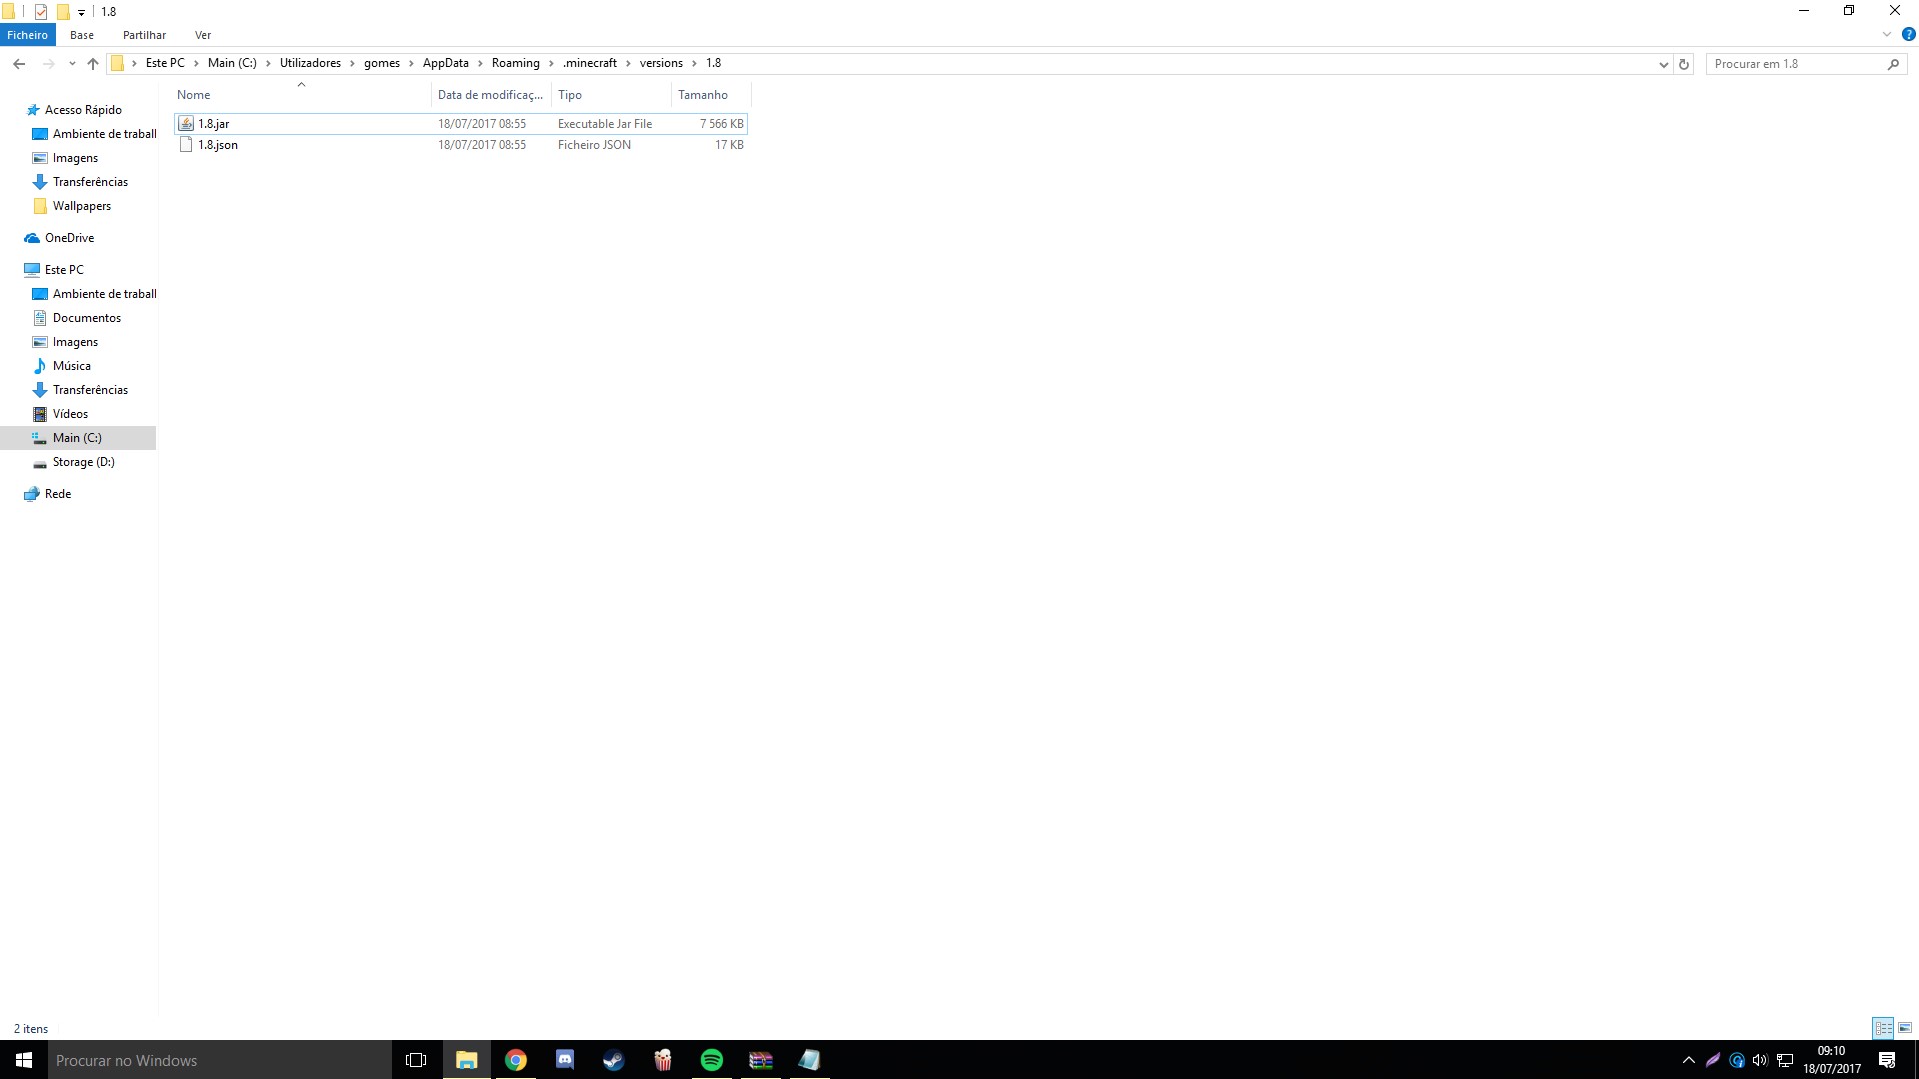Select Storage (D:) drive in sidebar
Viewport: 1919px width, 1079px height.
pyautogui.click(x=83, y=462)
